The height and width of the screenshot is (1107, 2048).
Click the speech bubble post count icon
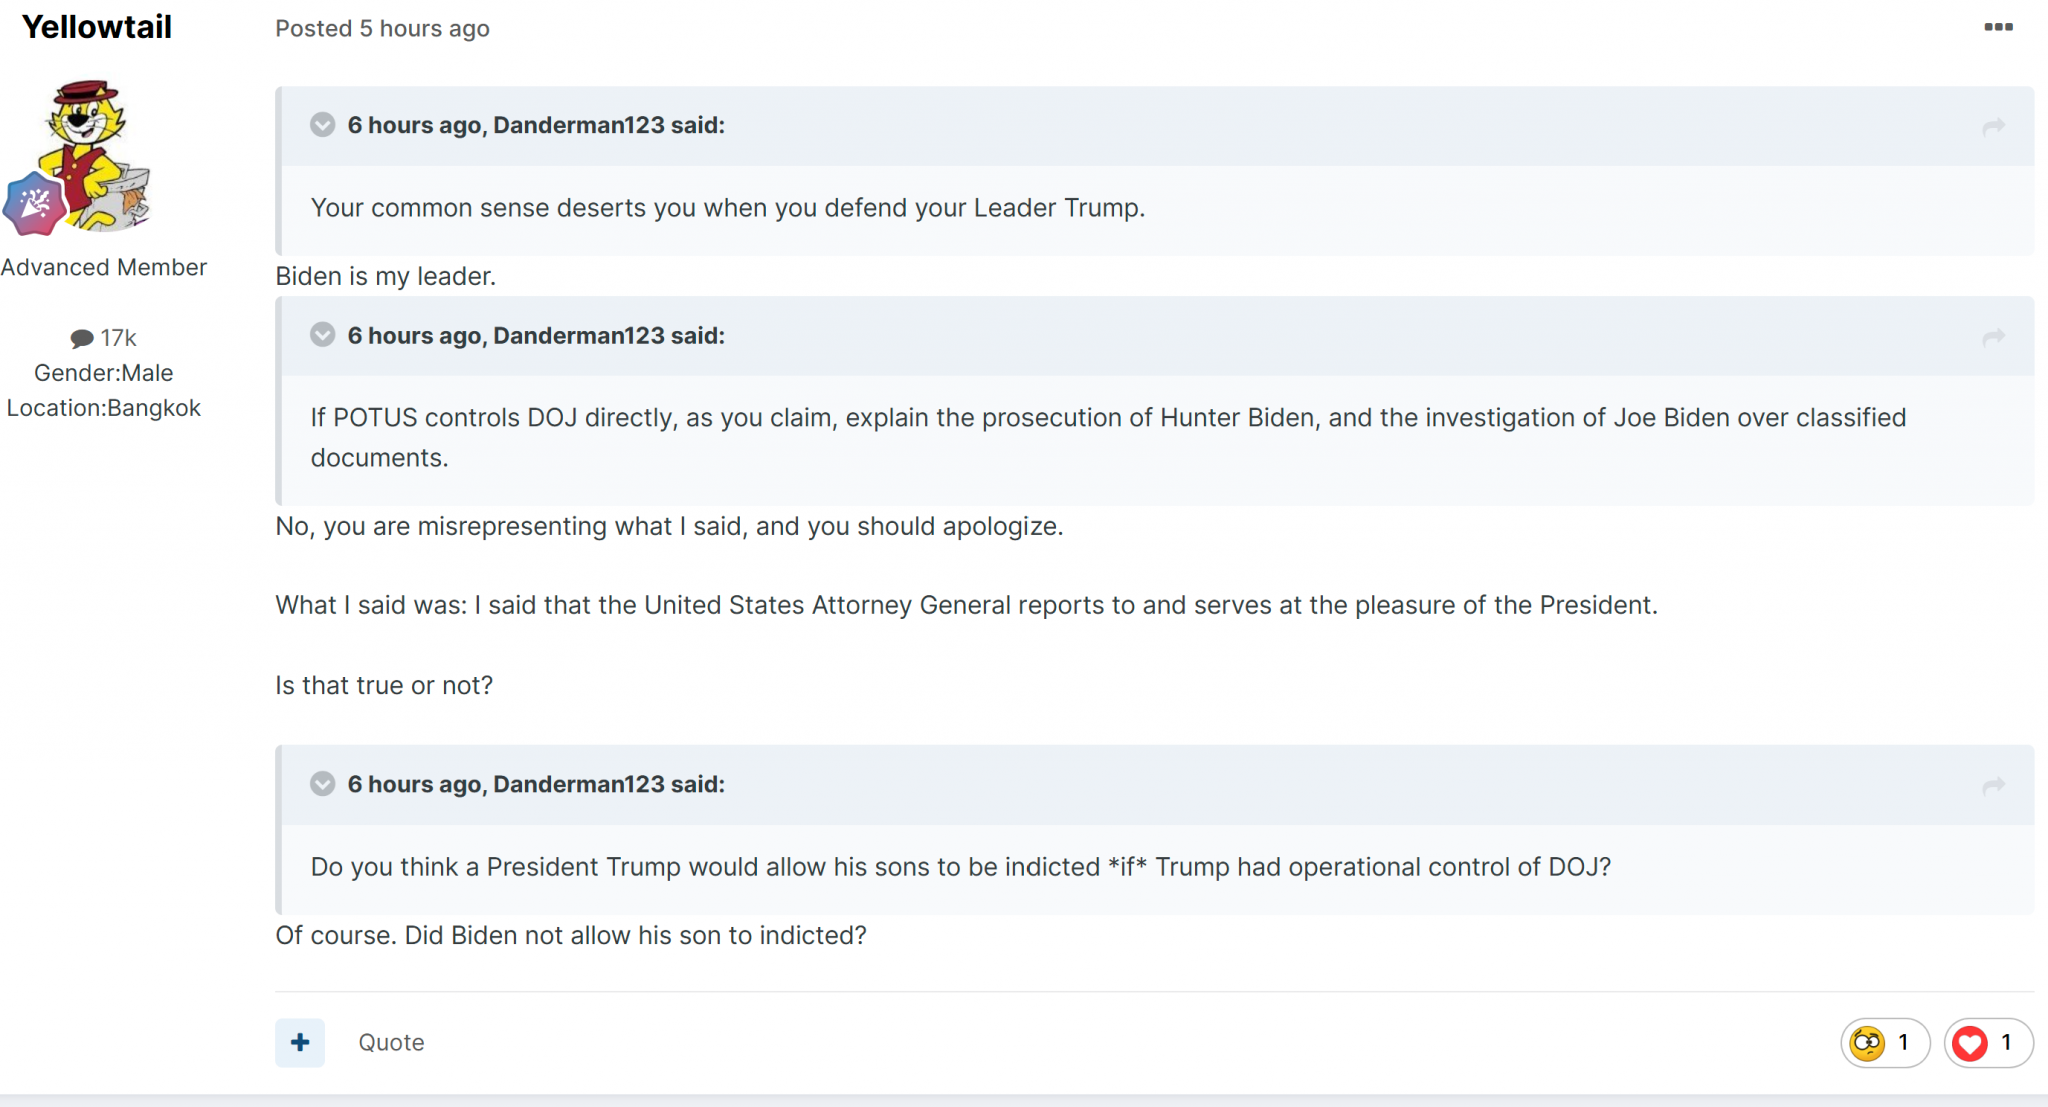tap(82, 339)
